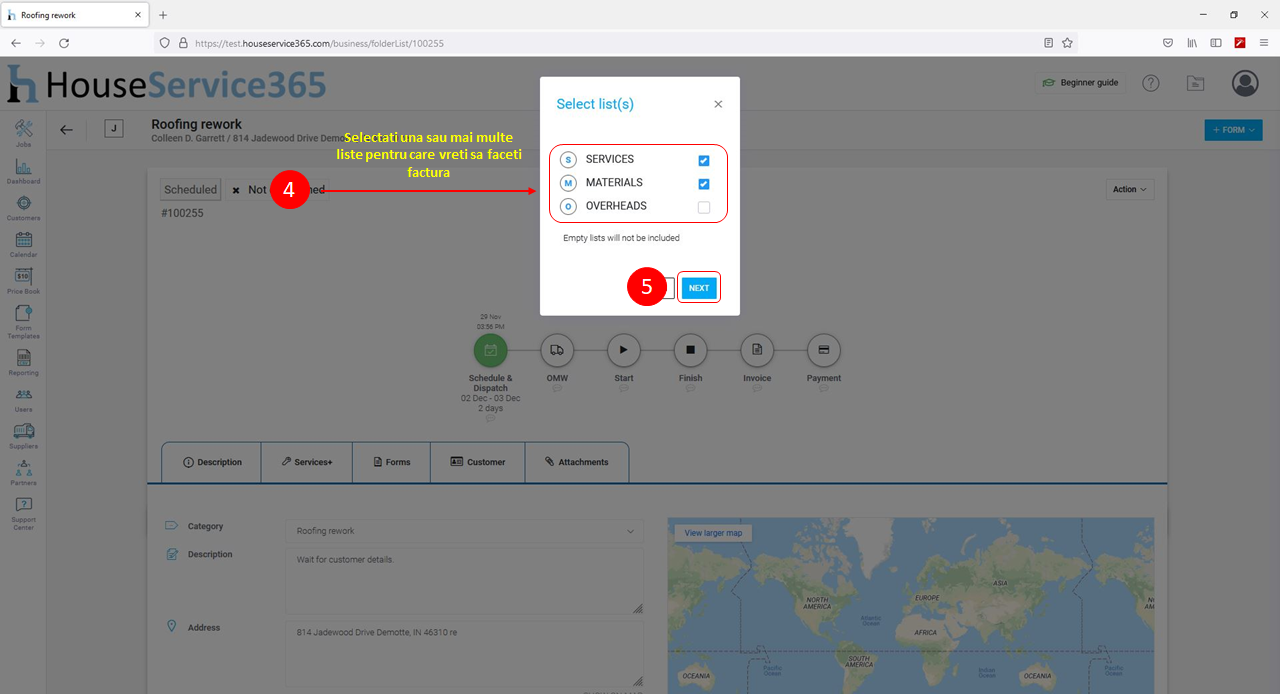Open the Dashboard sidebar icon

point(24,170)
